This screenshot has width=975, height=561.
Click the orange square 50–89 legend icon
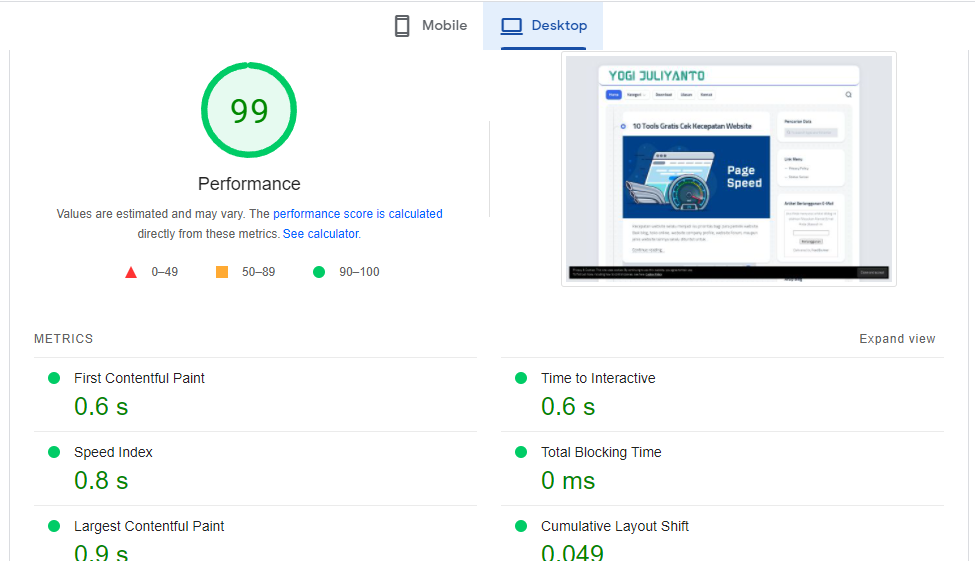click(222, 272)
